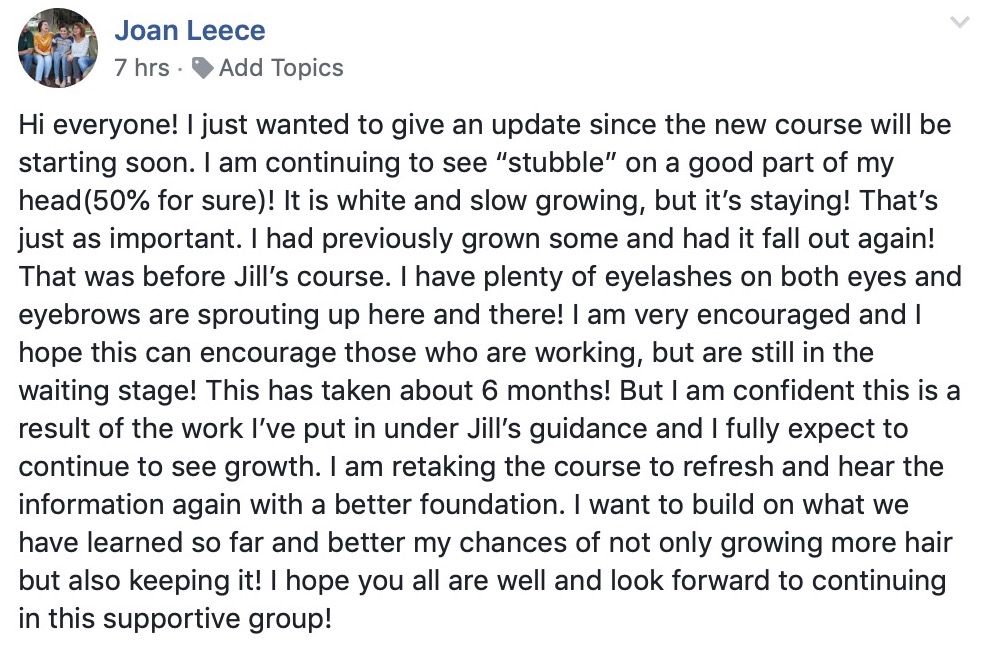
Task: Open the post's 7 hrs timestamp
Action: coord(142,68)
